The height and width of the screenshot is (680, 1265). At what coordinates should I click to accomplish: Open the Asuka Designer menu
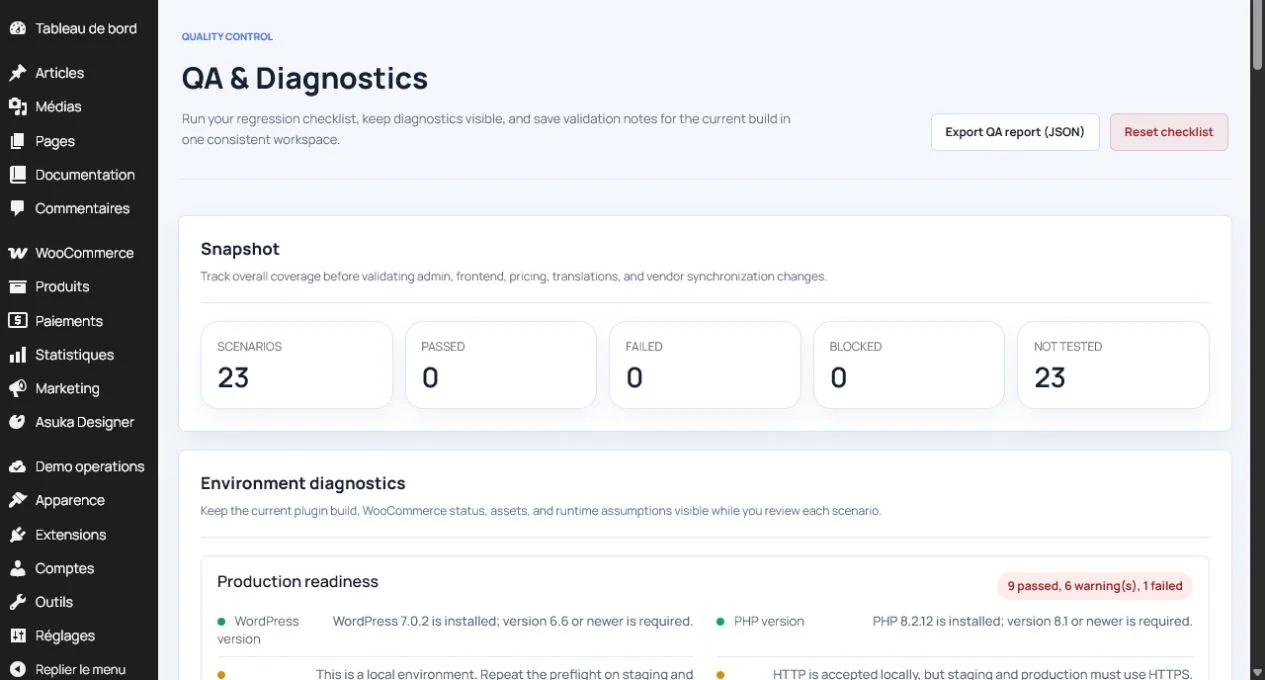point(79,422)
